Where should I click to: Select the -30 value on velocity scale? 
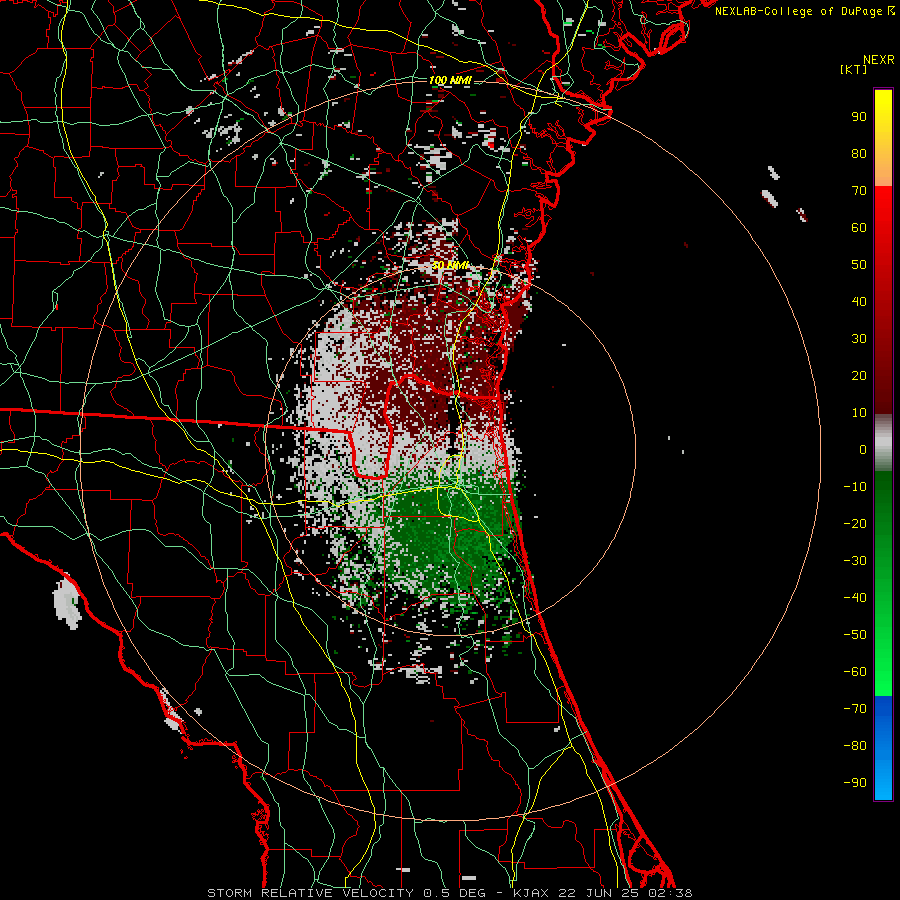tap(855, 561)
